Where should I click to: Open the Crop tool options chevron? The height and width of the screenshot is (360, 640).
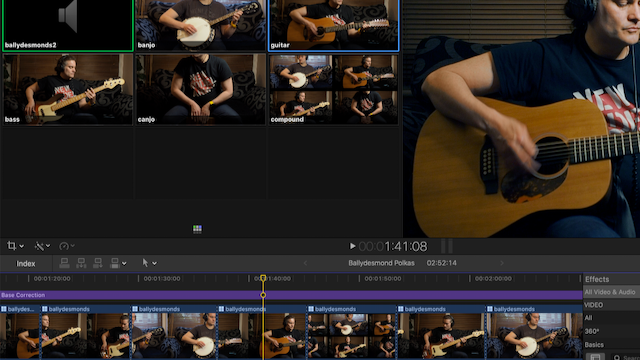(x=22, y=246)
